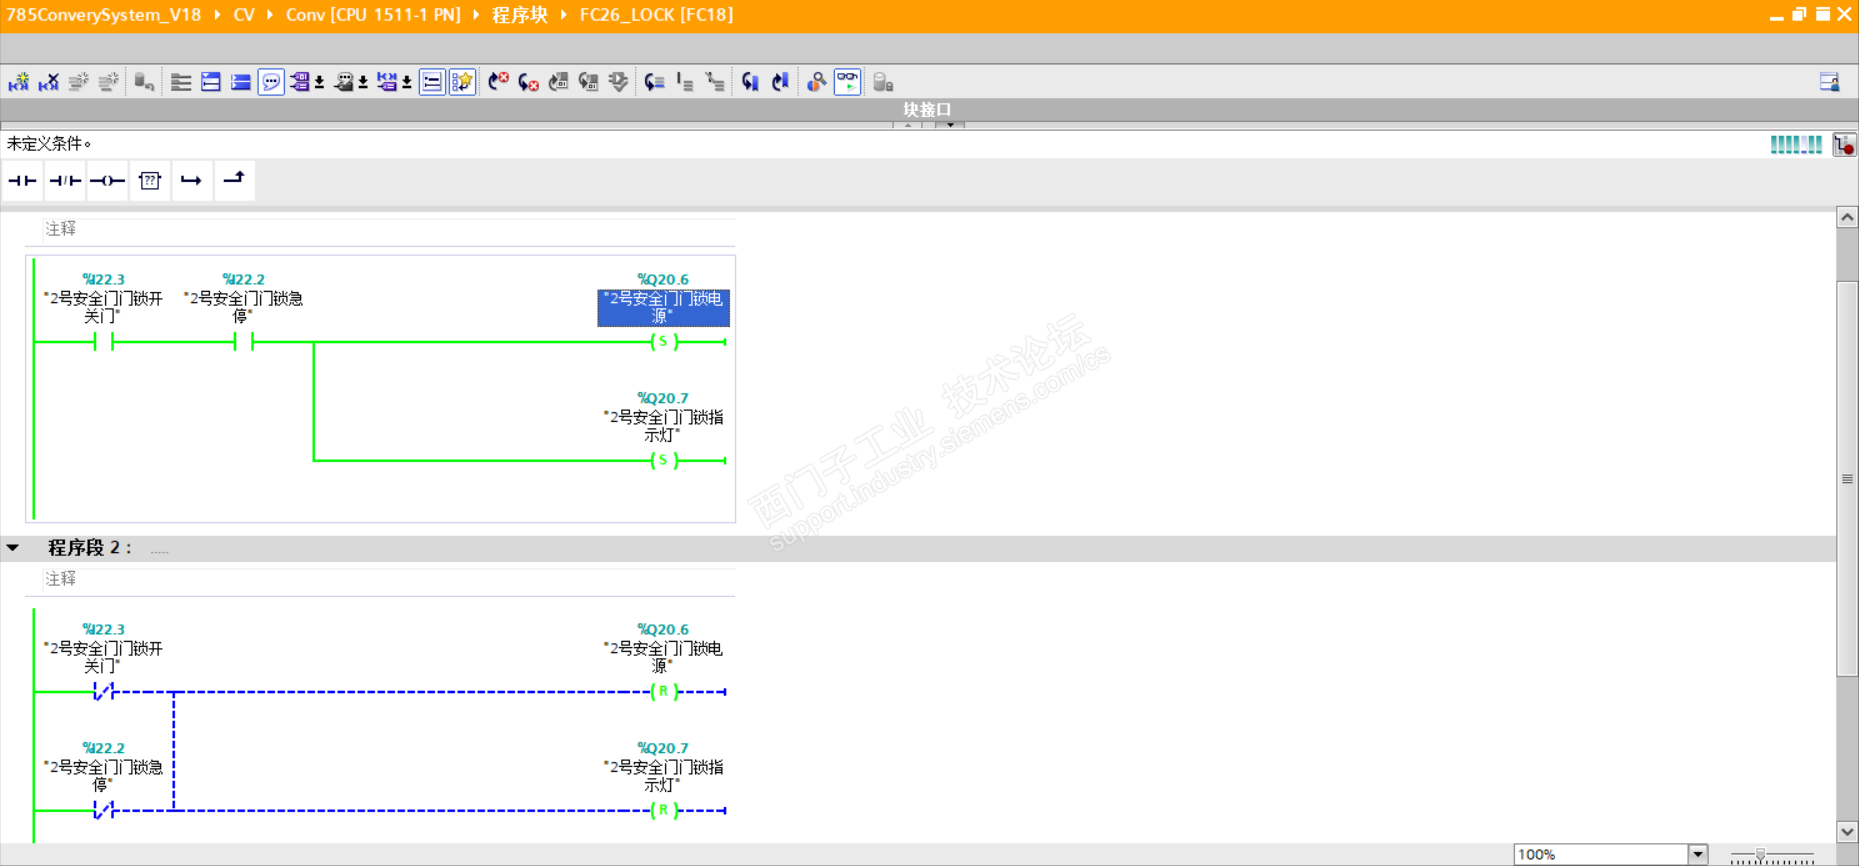1859x866 pixels.
Task: Open the tag information dropdown arrow
Action: (x=363, y=82)
